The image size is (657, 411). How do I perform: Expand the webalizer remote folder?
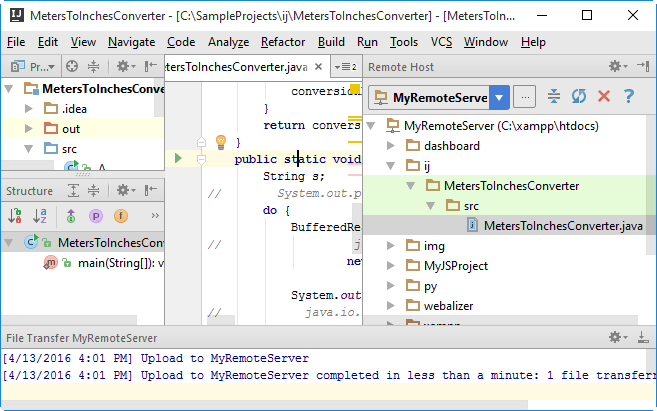391,306
